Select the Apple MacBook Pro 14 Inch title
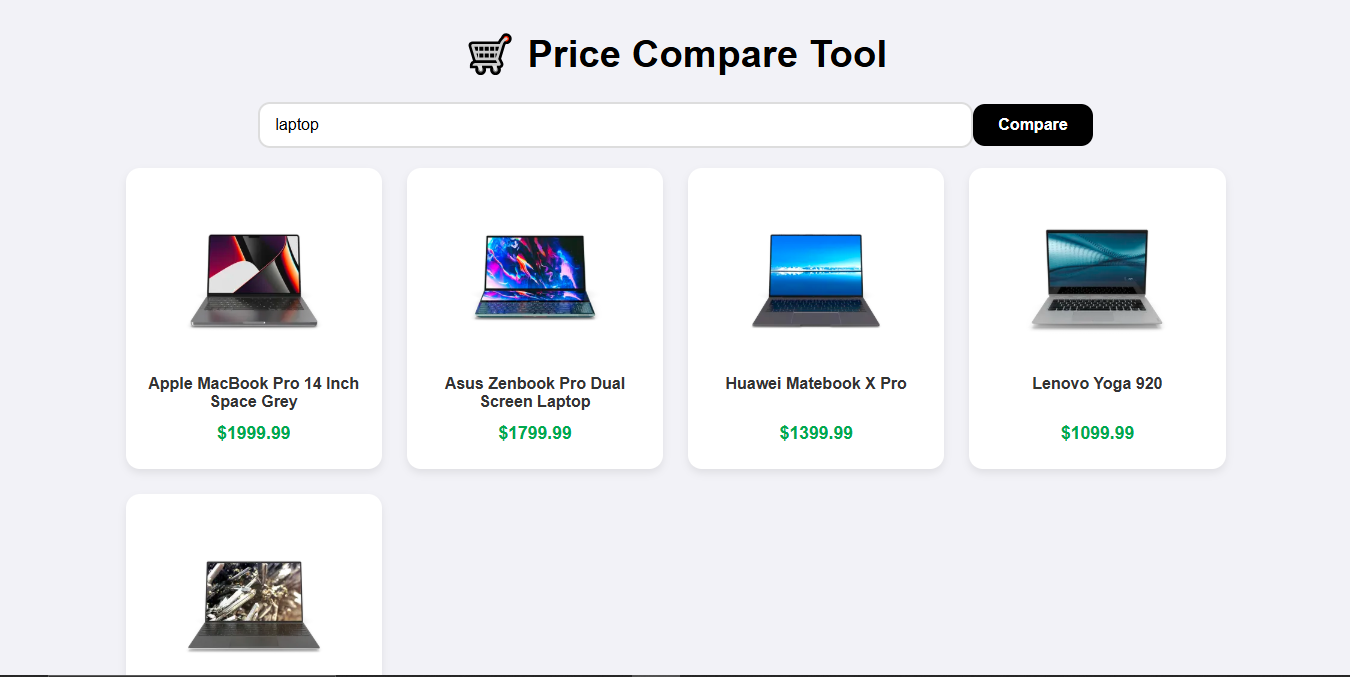This screenshot has width=1350, height=677. coord(254,392)
